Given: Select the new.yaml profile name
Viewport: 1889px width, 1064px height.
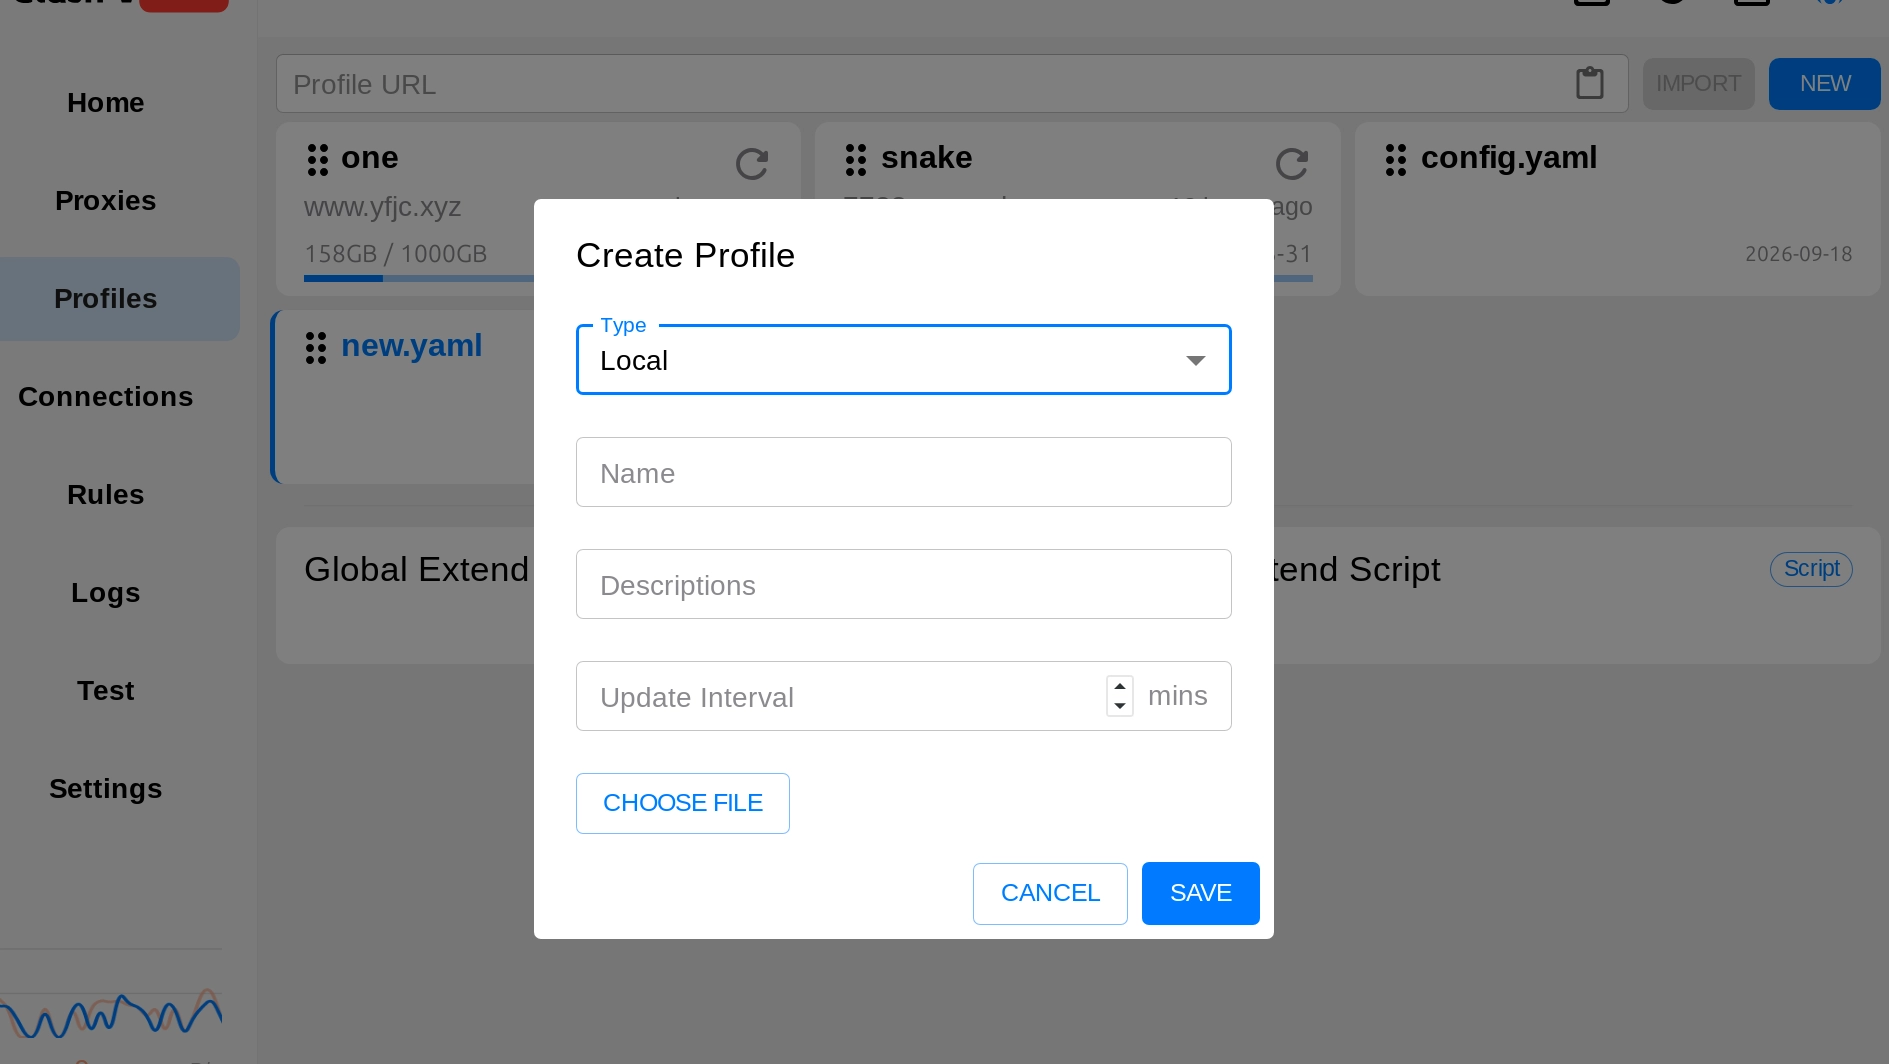Looking at the screenshot, I should click(x=412, y=346).
